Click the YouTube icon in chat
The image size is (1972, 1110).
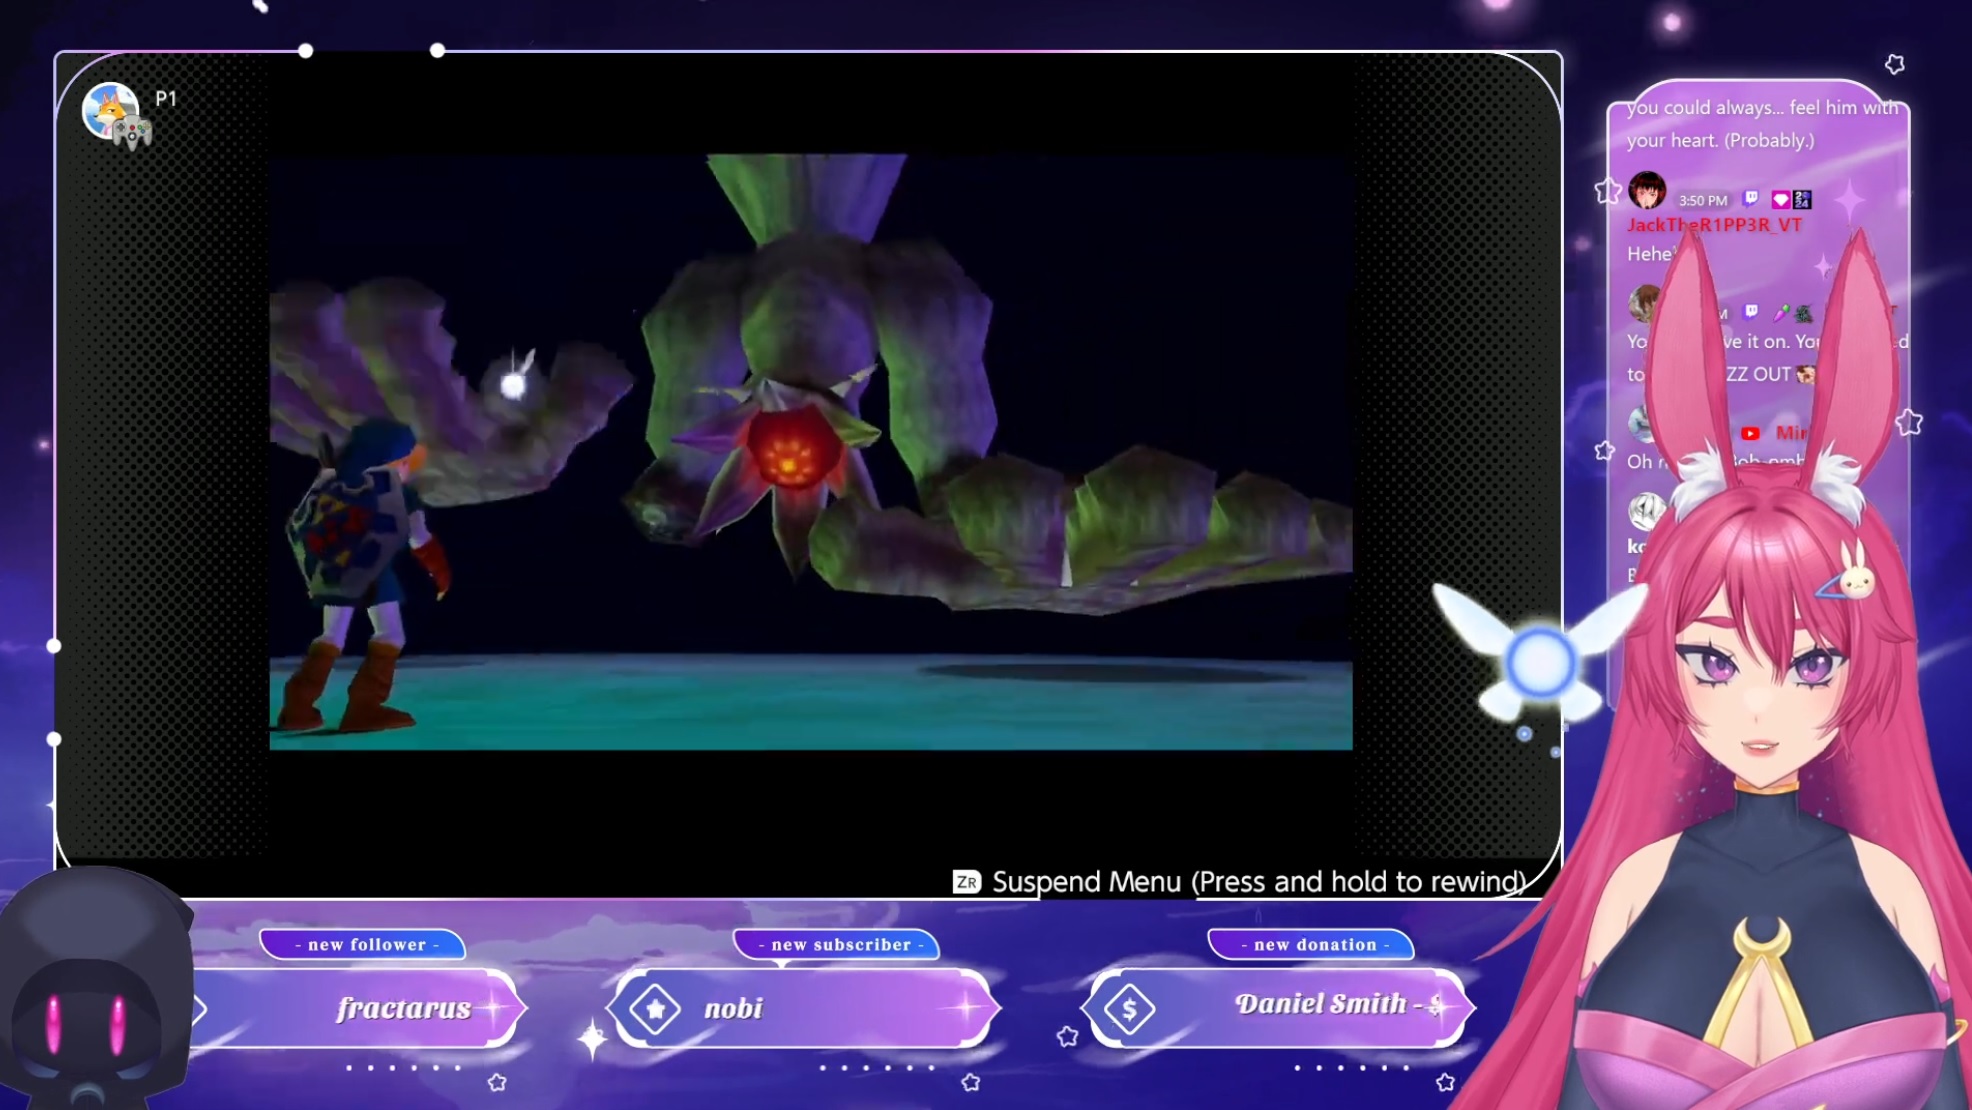pos(1750,433)
